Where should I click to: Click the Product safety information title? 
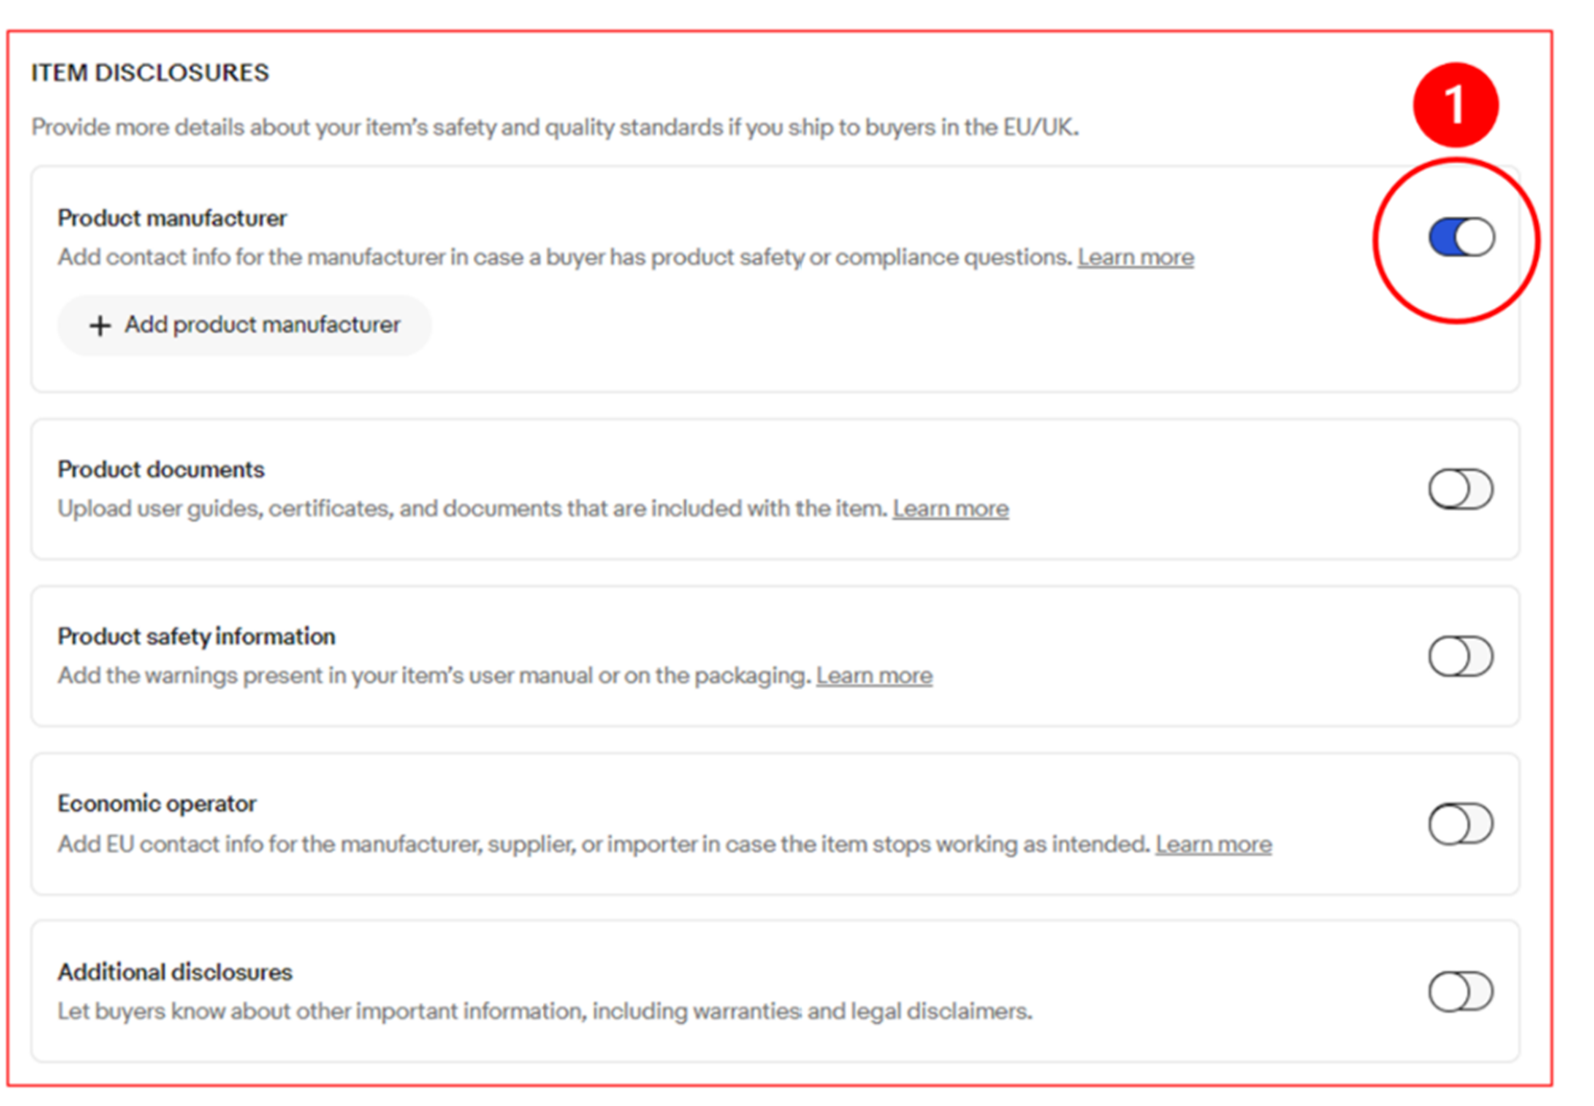(196, 637)
